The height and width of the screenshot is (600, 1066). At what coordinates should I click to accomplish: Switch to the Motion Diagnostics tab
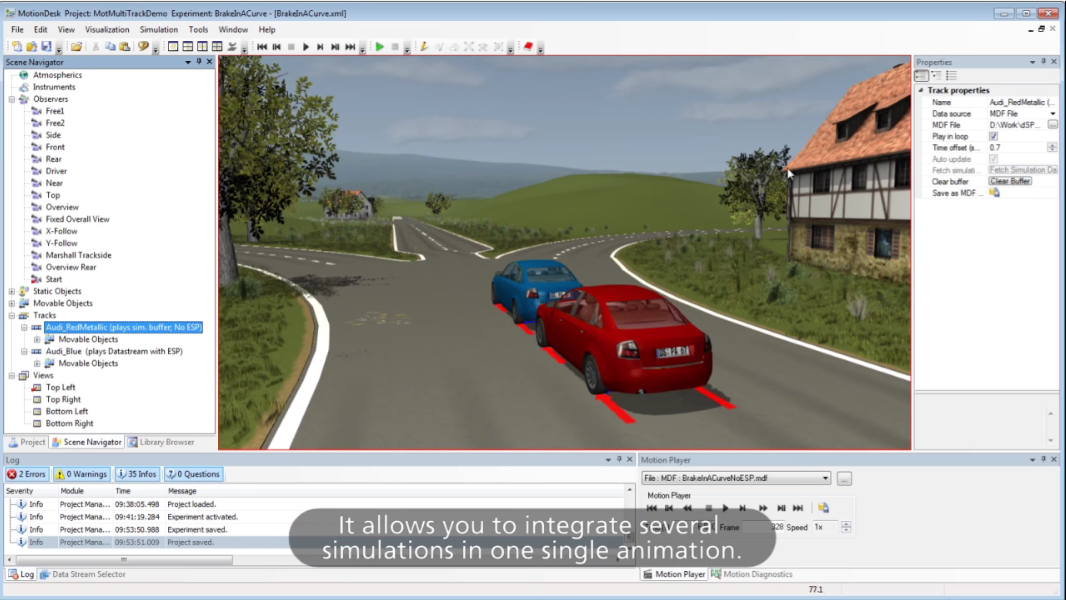[751, 574]
